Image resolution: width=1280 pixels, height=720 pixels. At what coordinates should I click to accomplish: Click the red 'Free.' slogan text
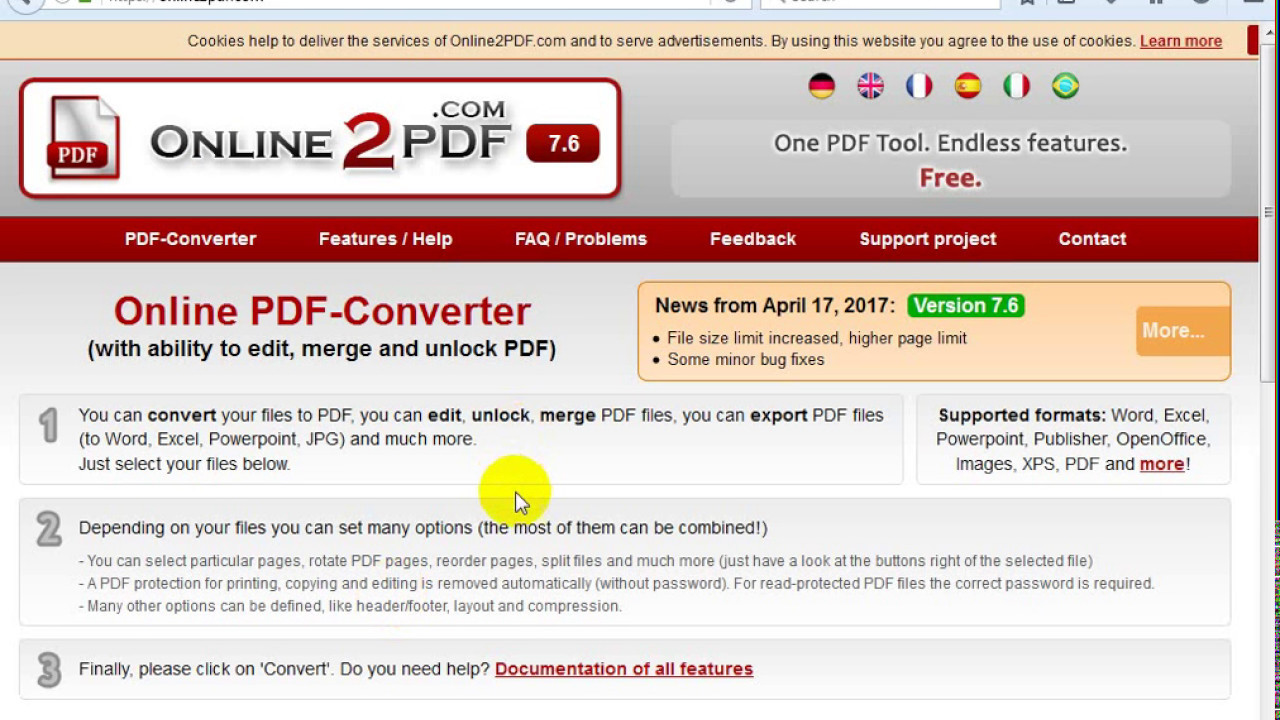click(950, 178)
